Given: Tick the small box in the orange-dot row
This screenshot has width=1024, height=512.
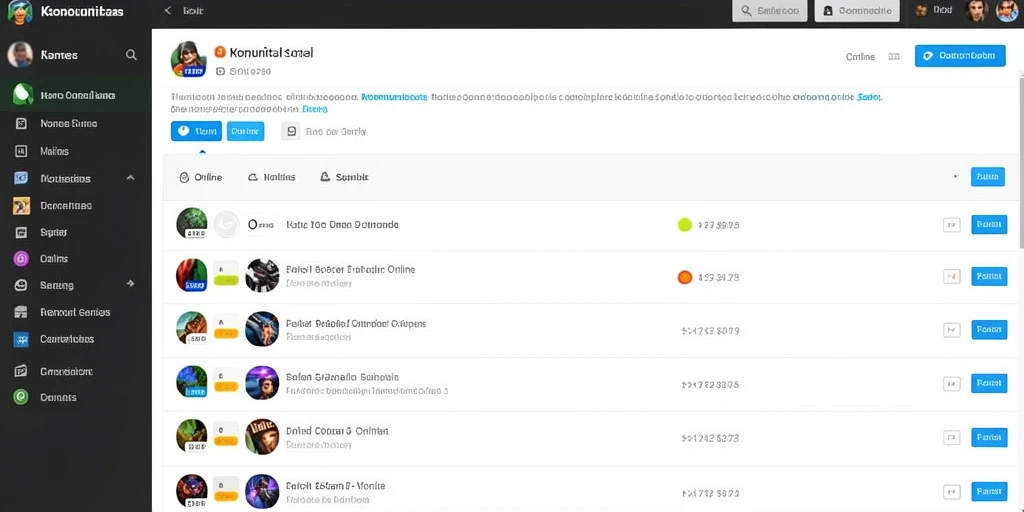Looking at the screenshot, I should pyautogui.click(x=952, y=277).
